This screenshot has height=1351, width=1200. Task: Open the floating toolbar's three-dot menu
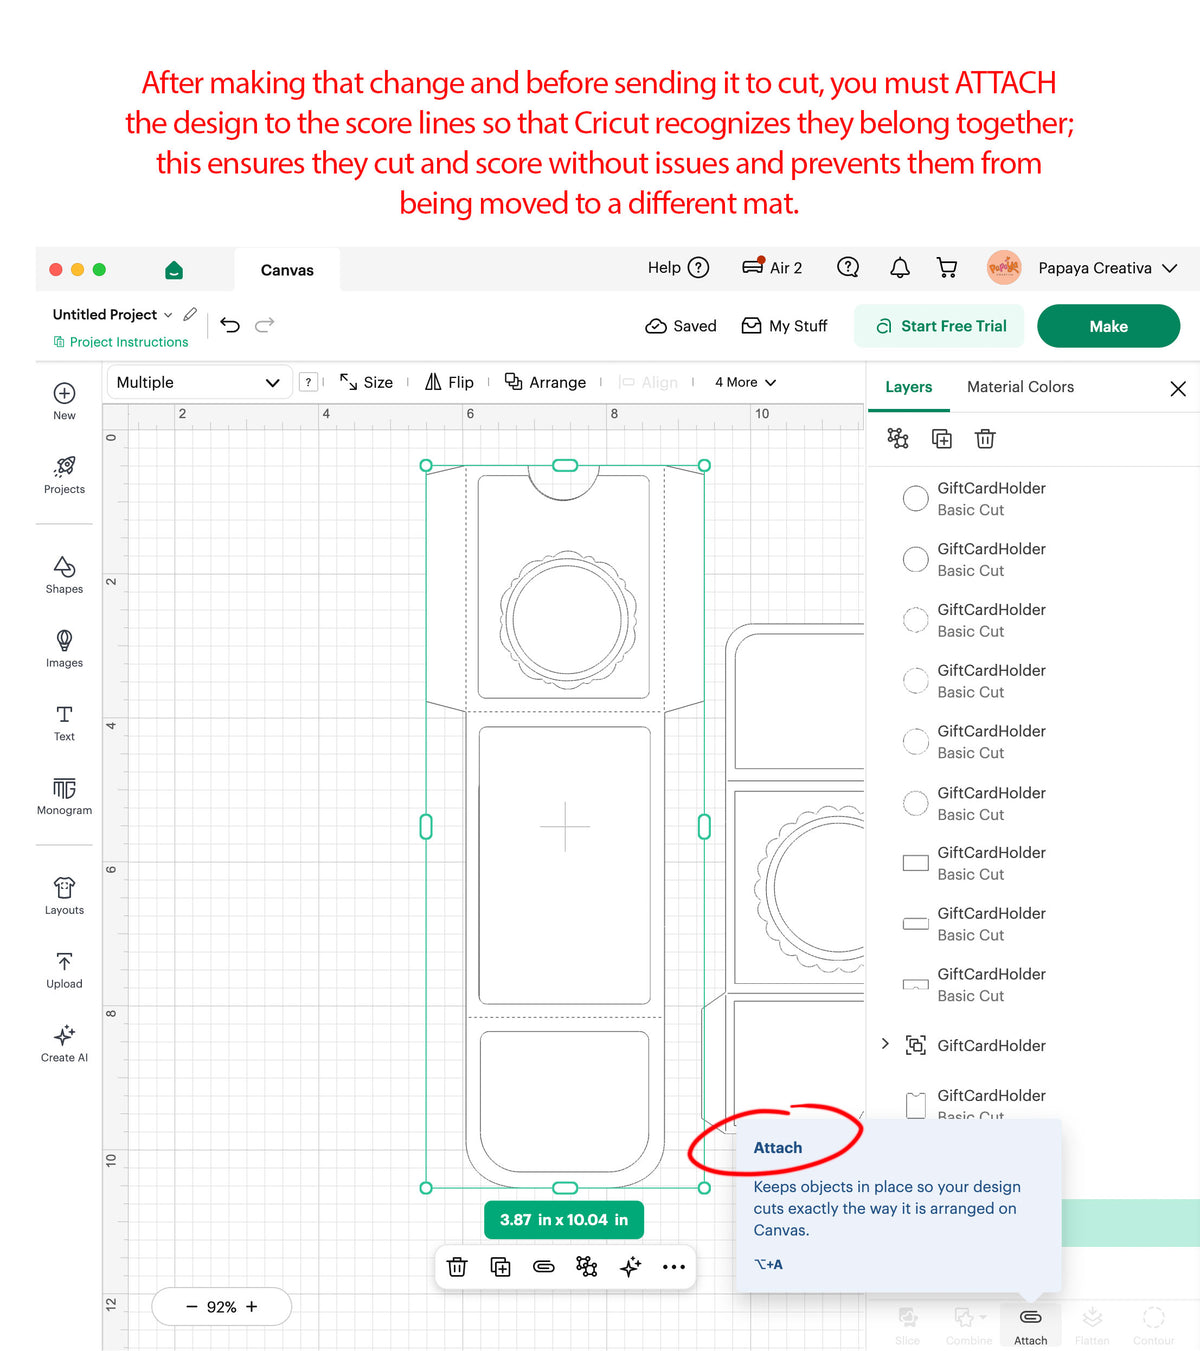[x=674, y=1267]
